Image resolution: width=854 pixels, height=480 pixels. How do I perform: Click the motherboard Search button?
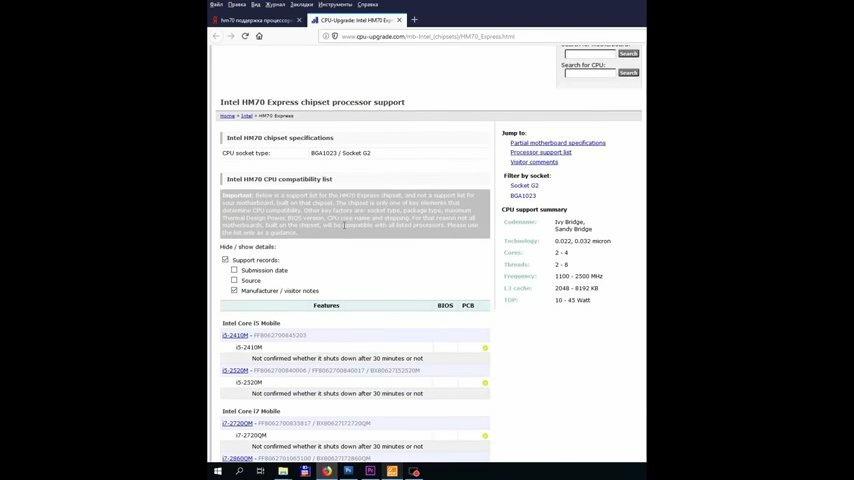point(628,53)
